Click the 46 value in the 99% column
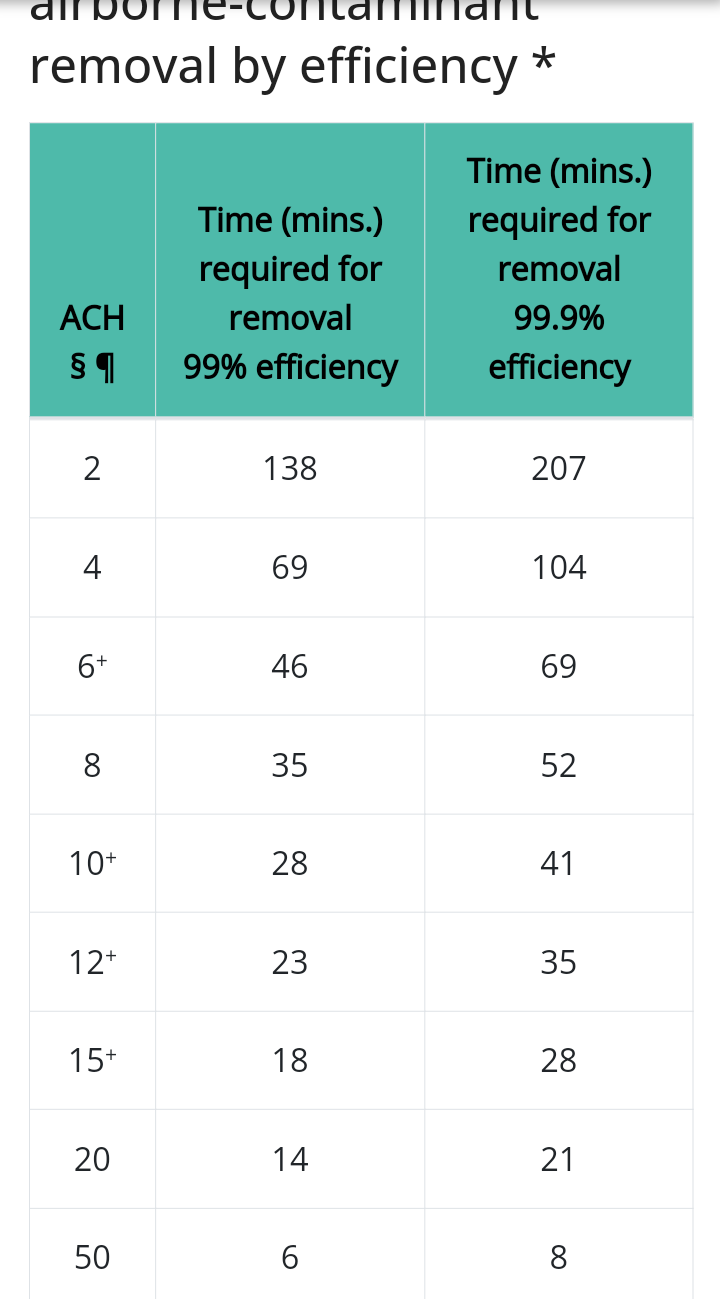The height and width of the screenshot is (1299, 720). [x=290, y=667]
